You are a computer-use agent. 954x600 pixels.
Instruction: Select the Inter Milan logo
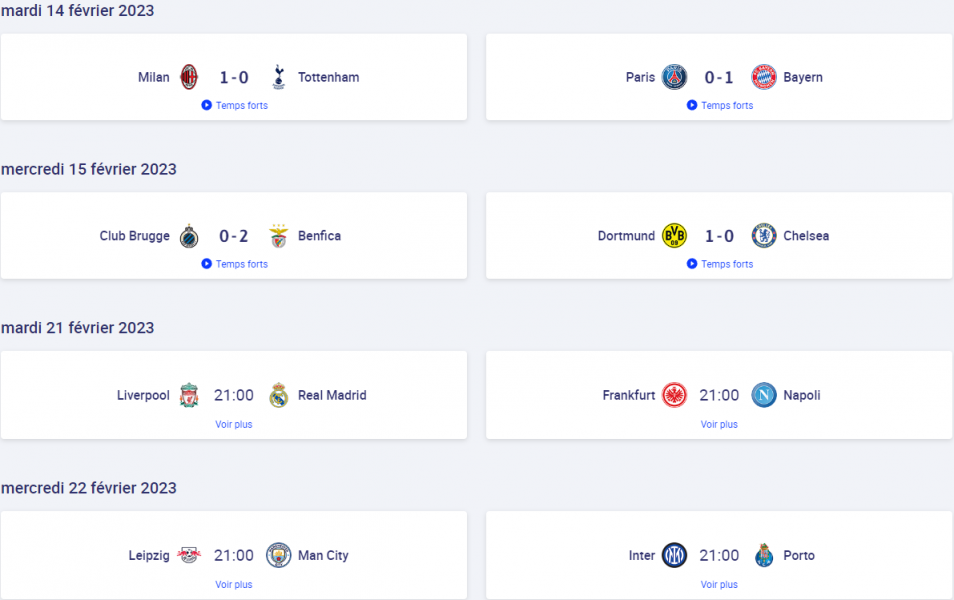[x=674, y=555]
